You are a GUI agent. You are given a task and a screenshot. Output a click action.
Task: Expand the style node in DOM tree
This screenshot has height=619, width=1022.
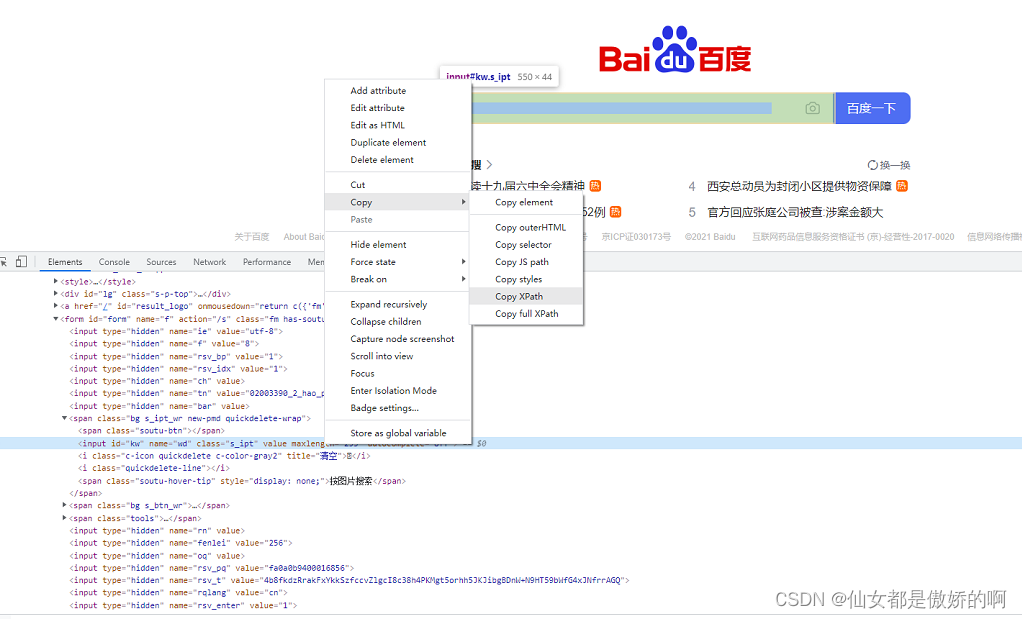[55, 281]
